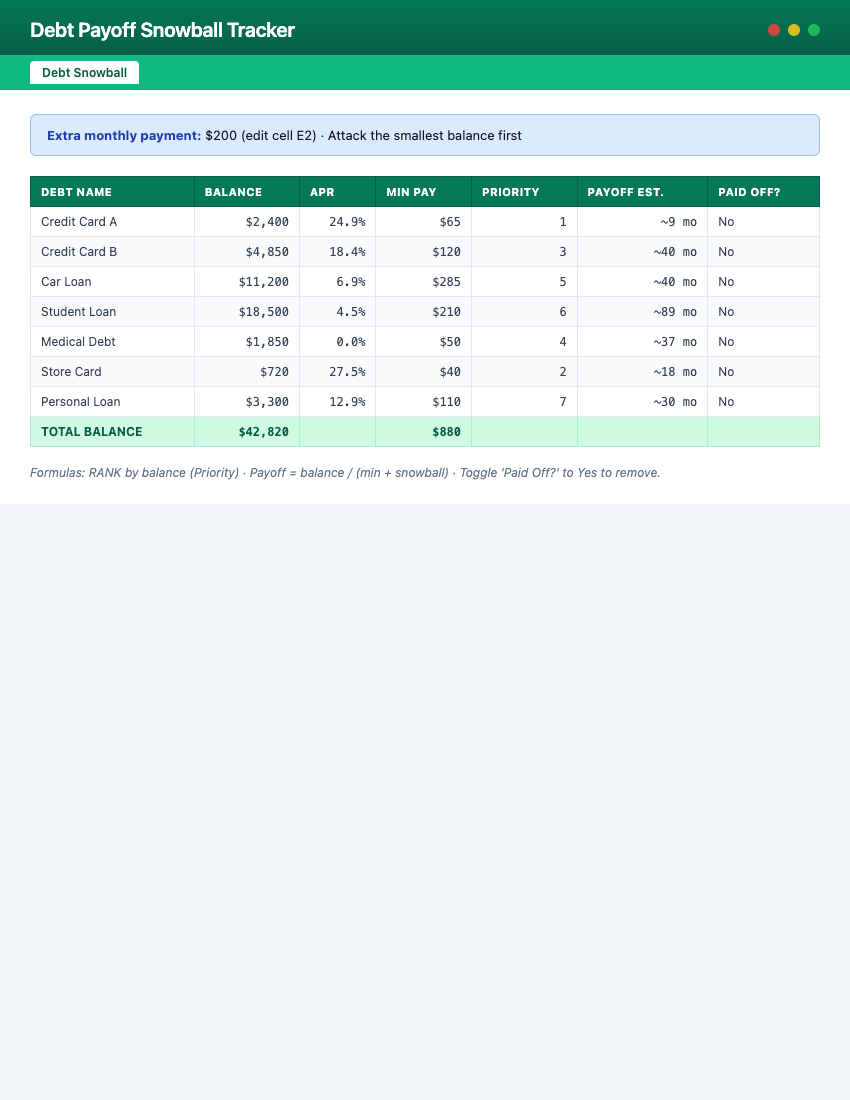Click the $3,300 balance cell
The height and width of the screenshot is (1100, 850).
pyautogui.click(x=247, y=402)
